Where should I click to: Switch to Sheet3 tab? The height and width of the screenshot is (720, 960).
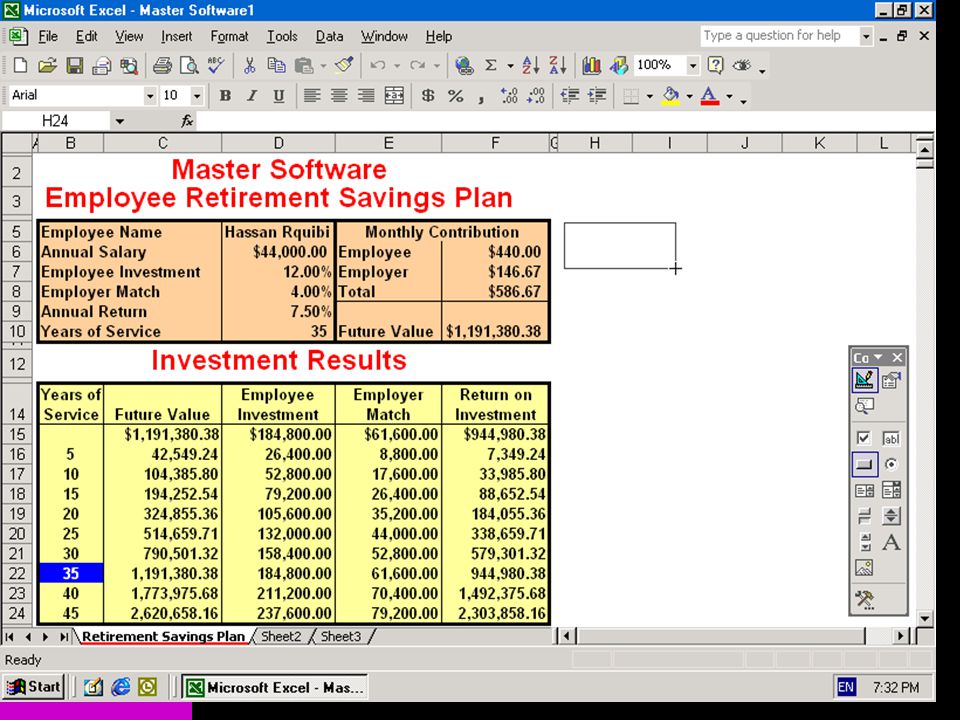(341, 636)
